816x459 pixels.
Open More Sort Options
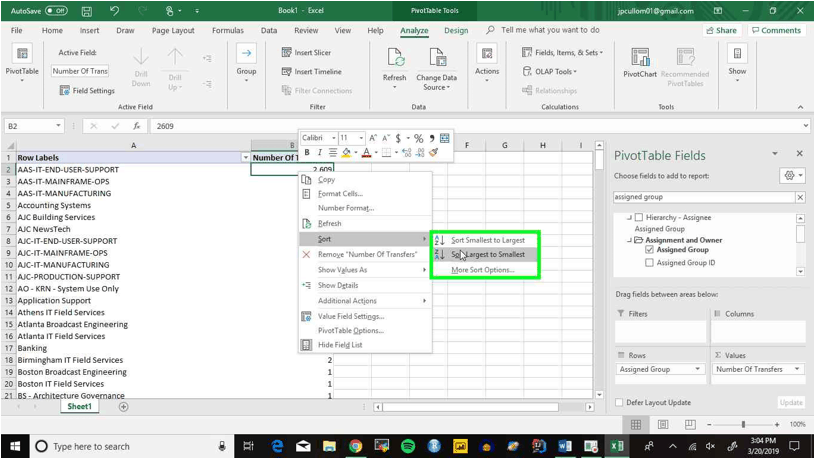(483, 270)
